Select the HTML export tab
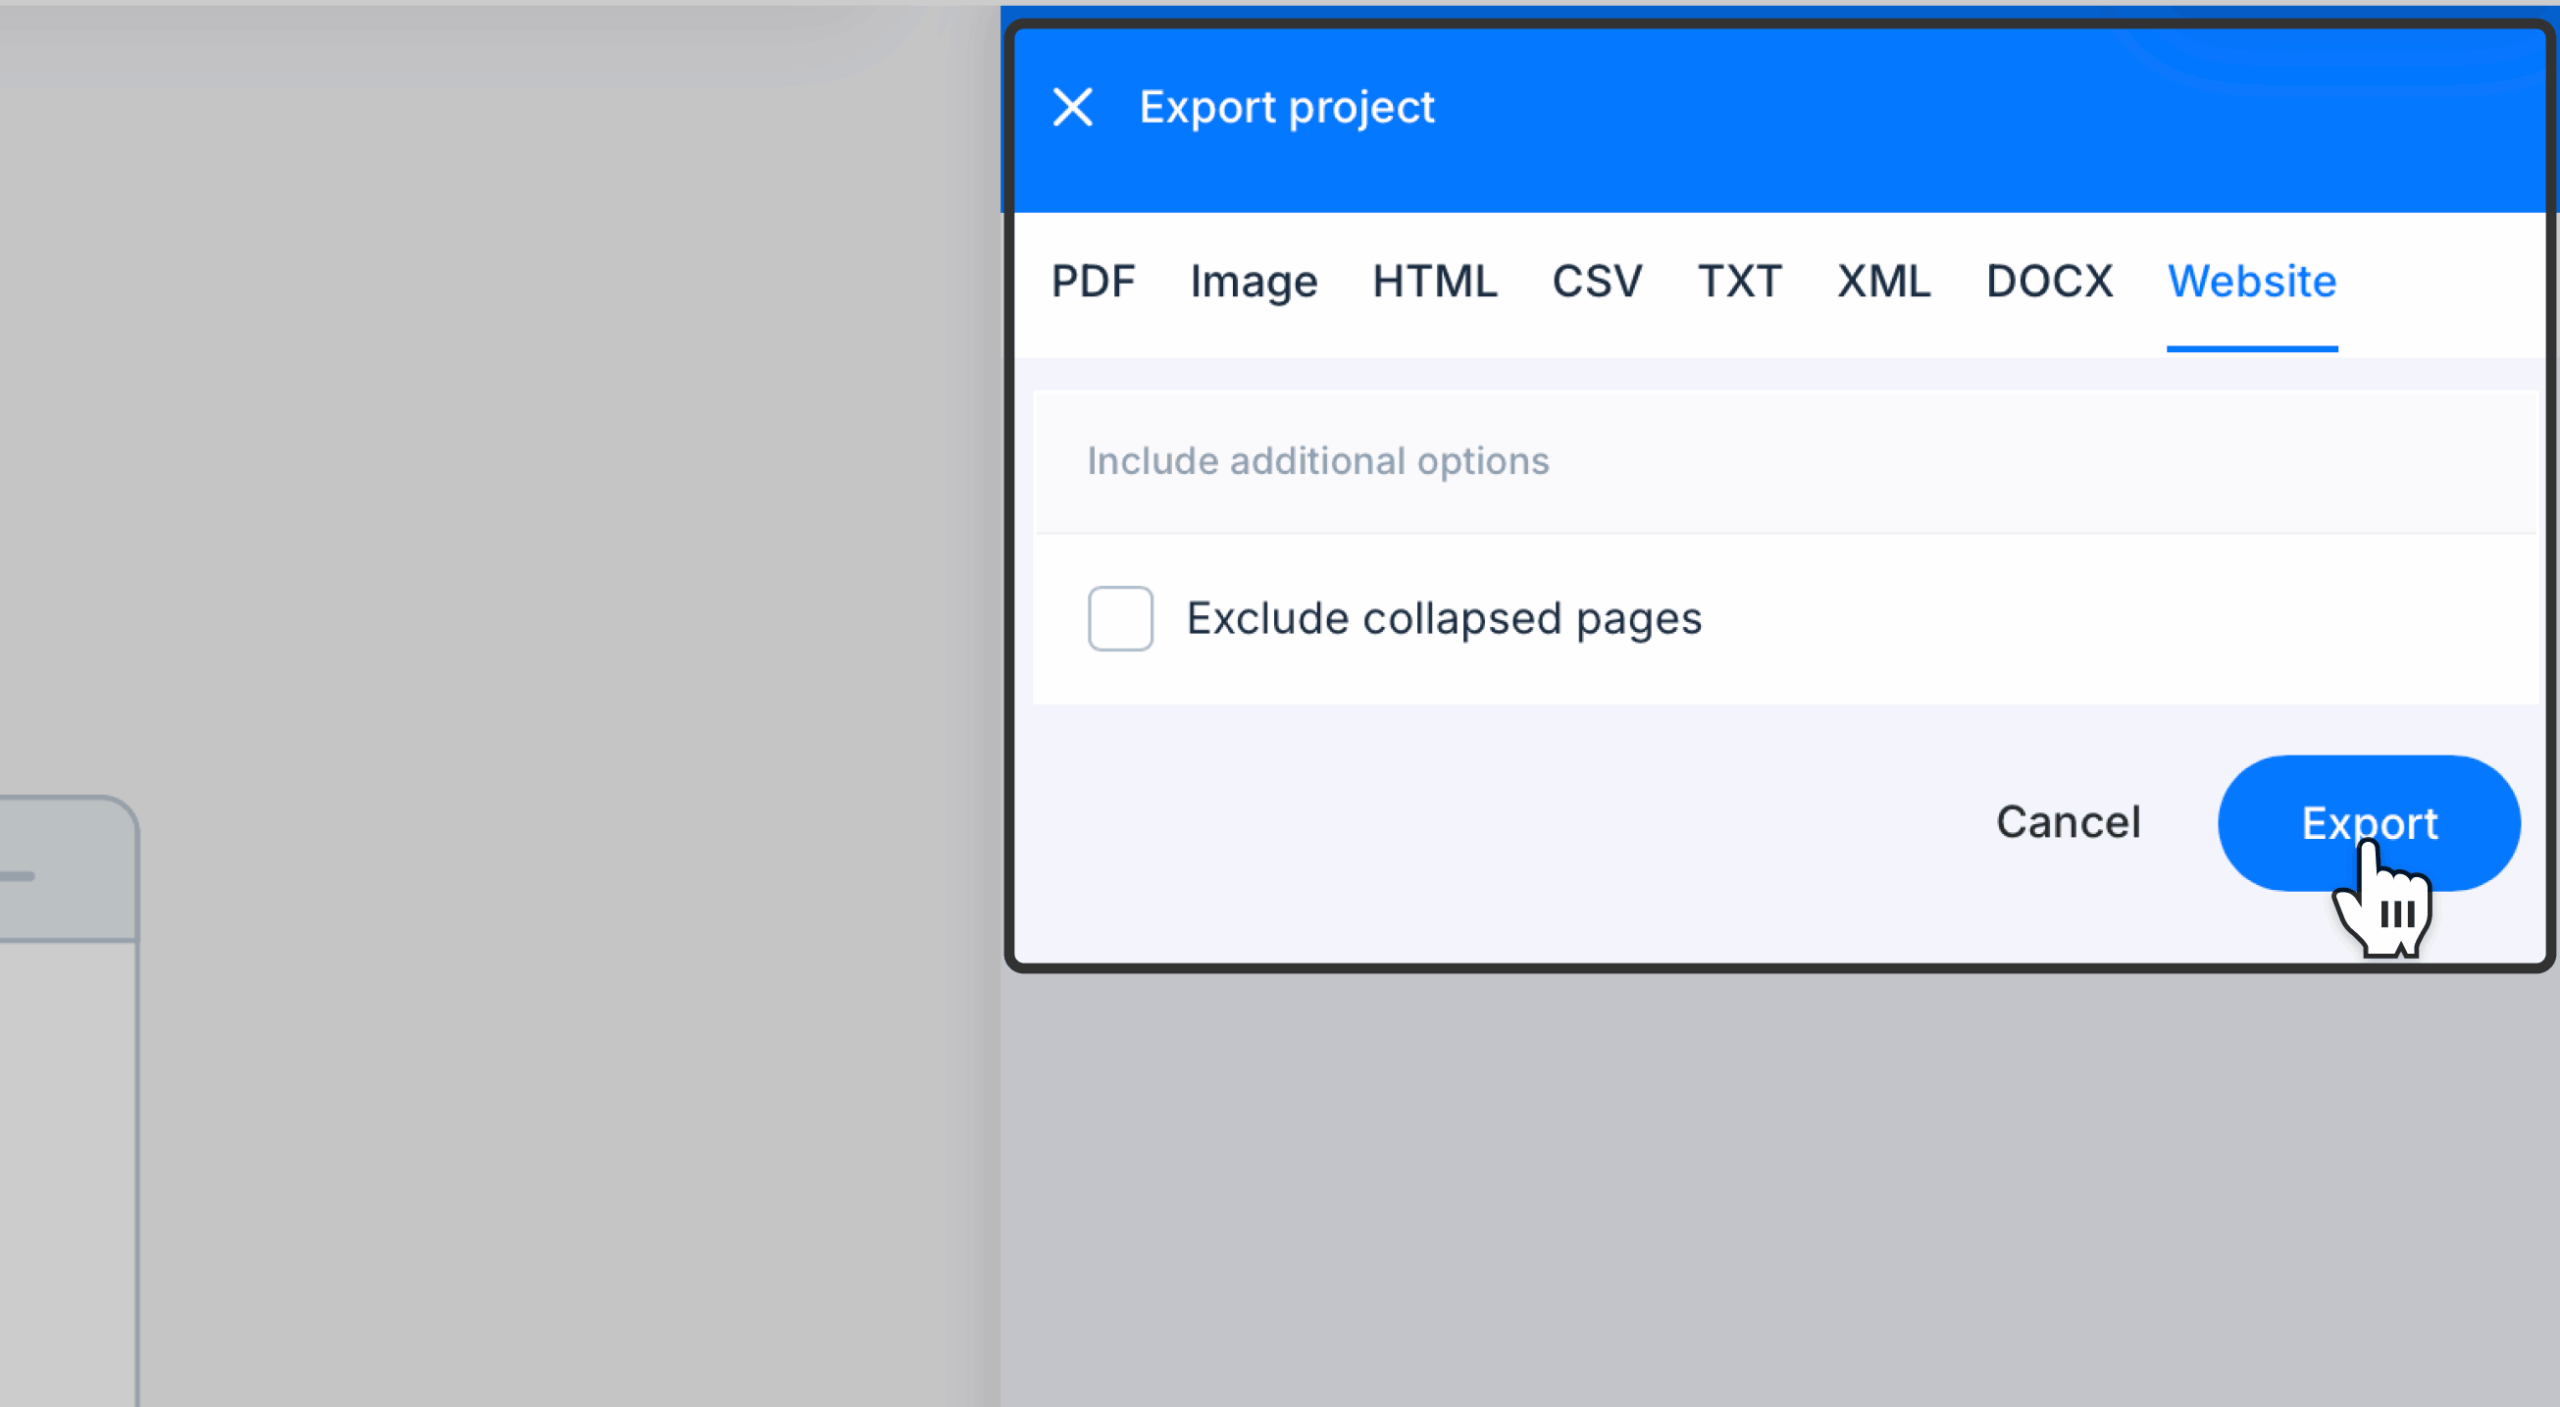Image resolution: width=2560 pixels, height=1407 pixels. (x=1434, y=281)
